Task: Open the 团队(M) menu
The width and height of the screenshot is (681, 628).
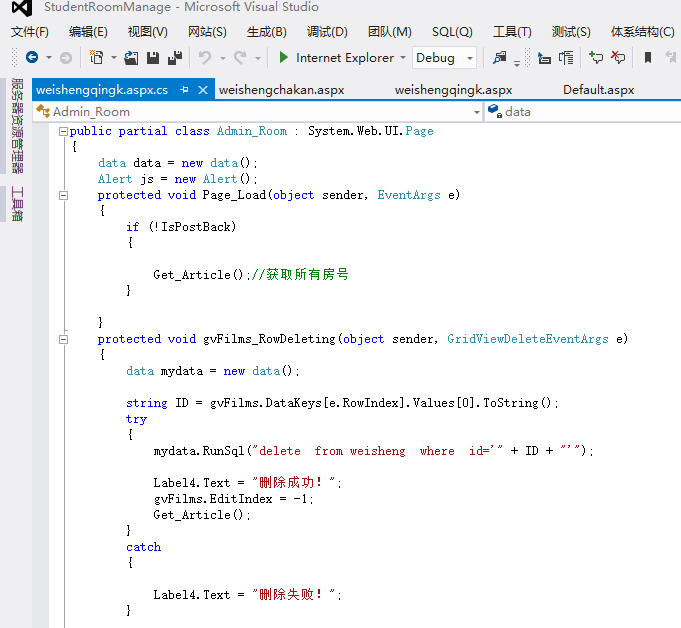Action: click(390, 32)
